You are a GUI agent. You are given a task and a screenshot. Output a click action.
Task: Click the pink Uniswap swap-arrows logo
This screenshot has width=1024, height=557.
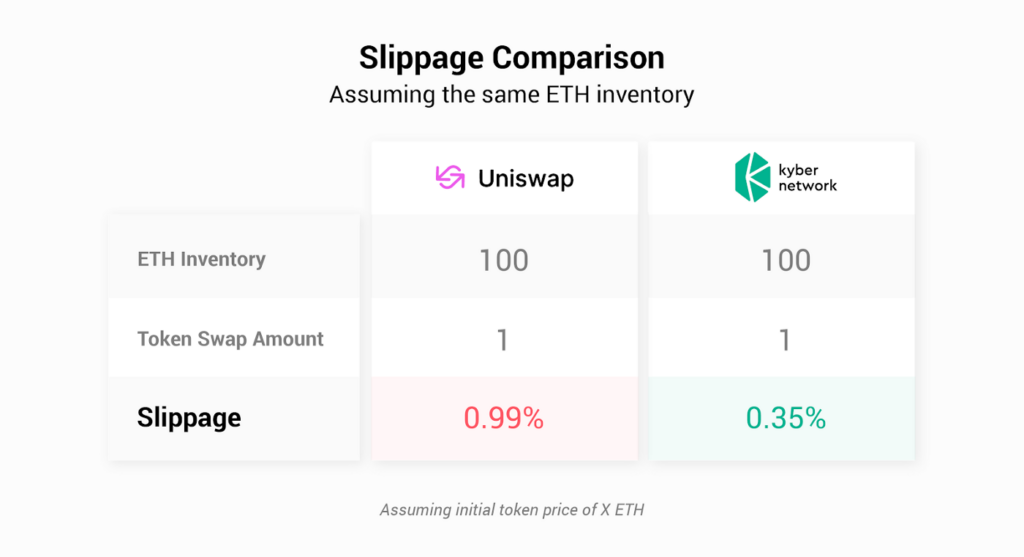coord(450,178)
